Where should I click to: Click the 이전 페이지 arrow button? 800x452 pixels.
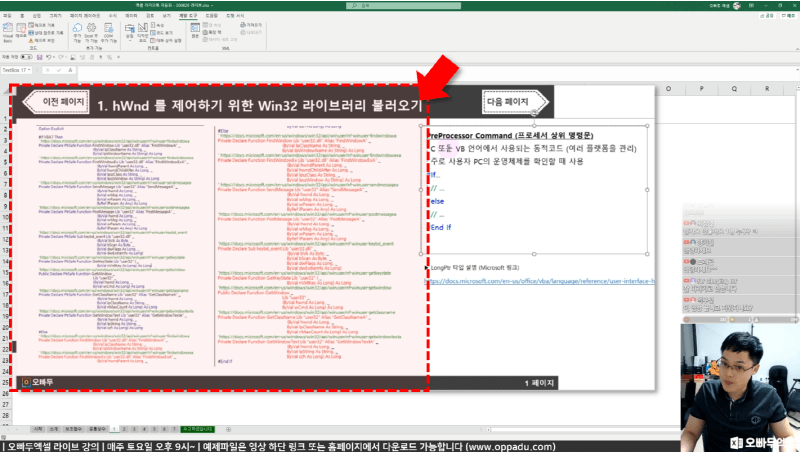click(56, 102)
